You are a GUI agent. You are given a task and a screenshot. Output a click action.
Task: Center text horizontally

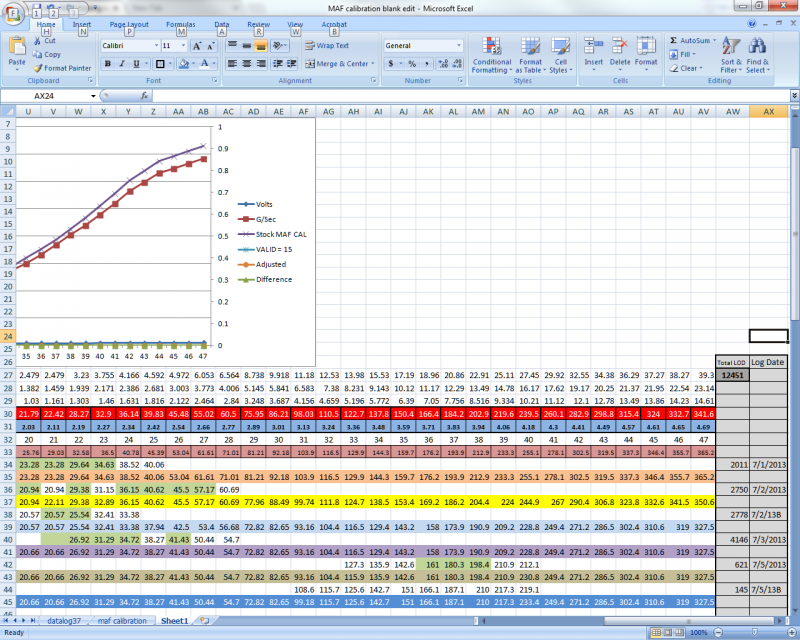click(246, 64)
